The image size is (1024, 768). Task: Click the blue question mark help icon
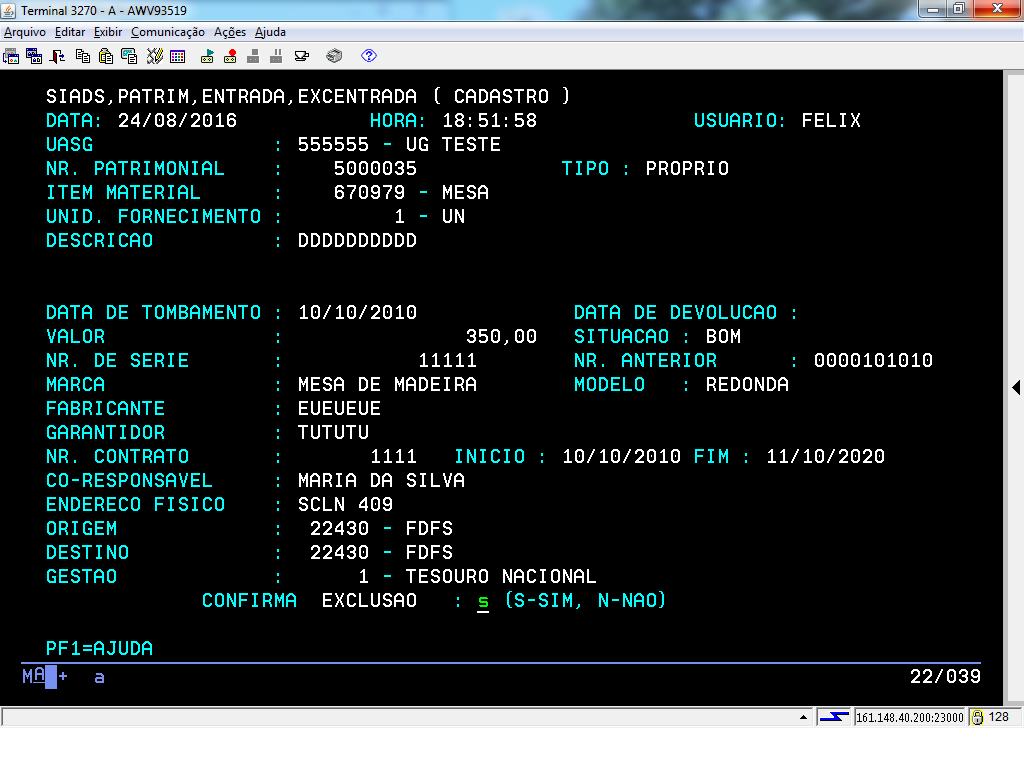click(369, 56)
